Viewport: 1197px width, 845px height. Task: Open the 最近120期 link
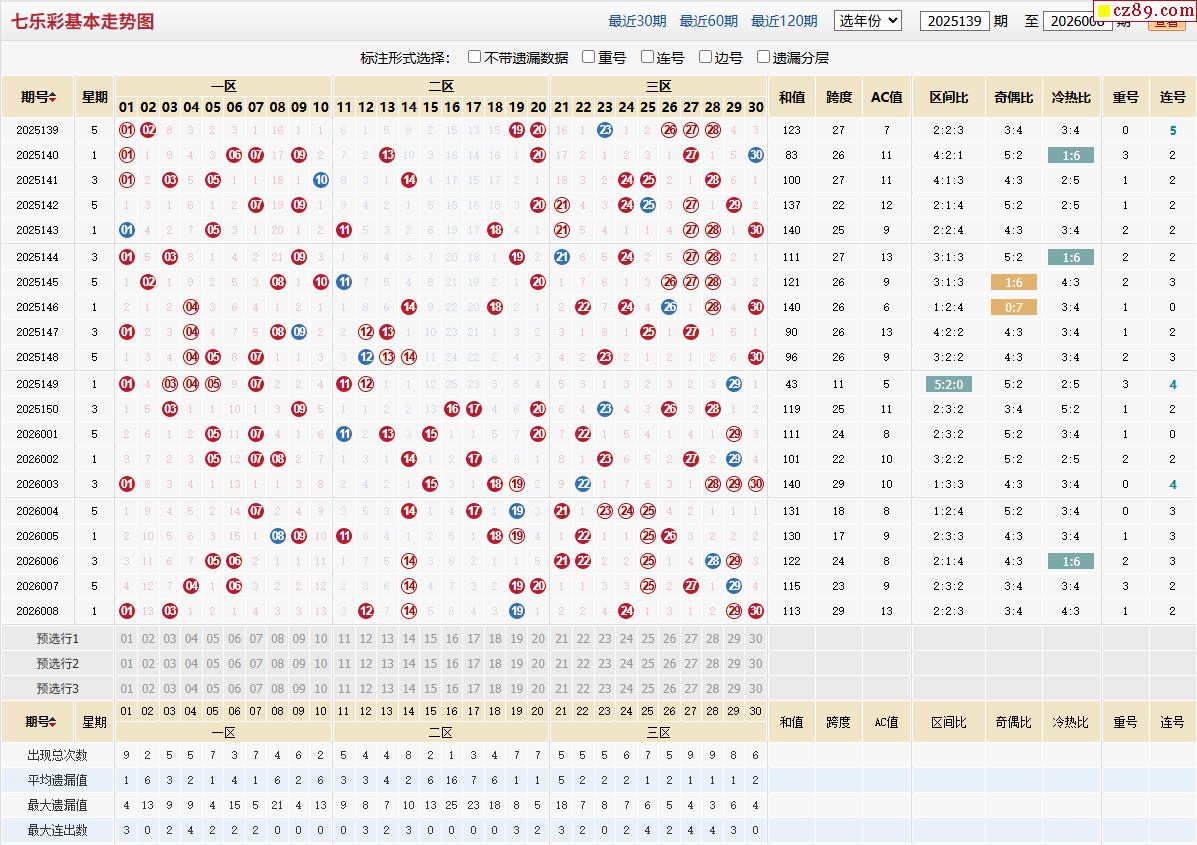click(x=783, y=21)
